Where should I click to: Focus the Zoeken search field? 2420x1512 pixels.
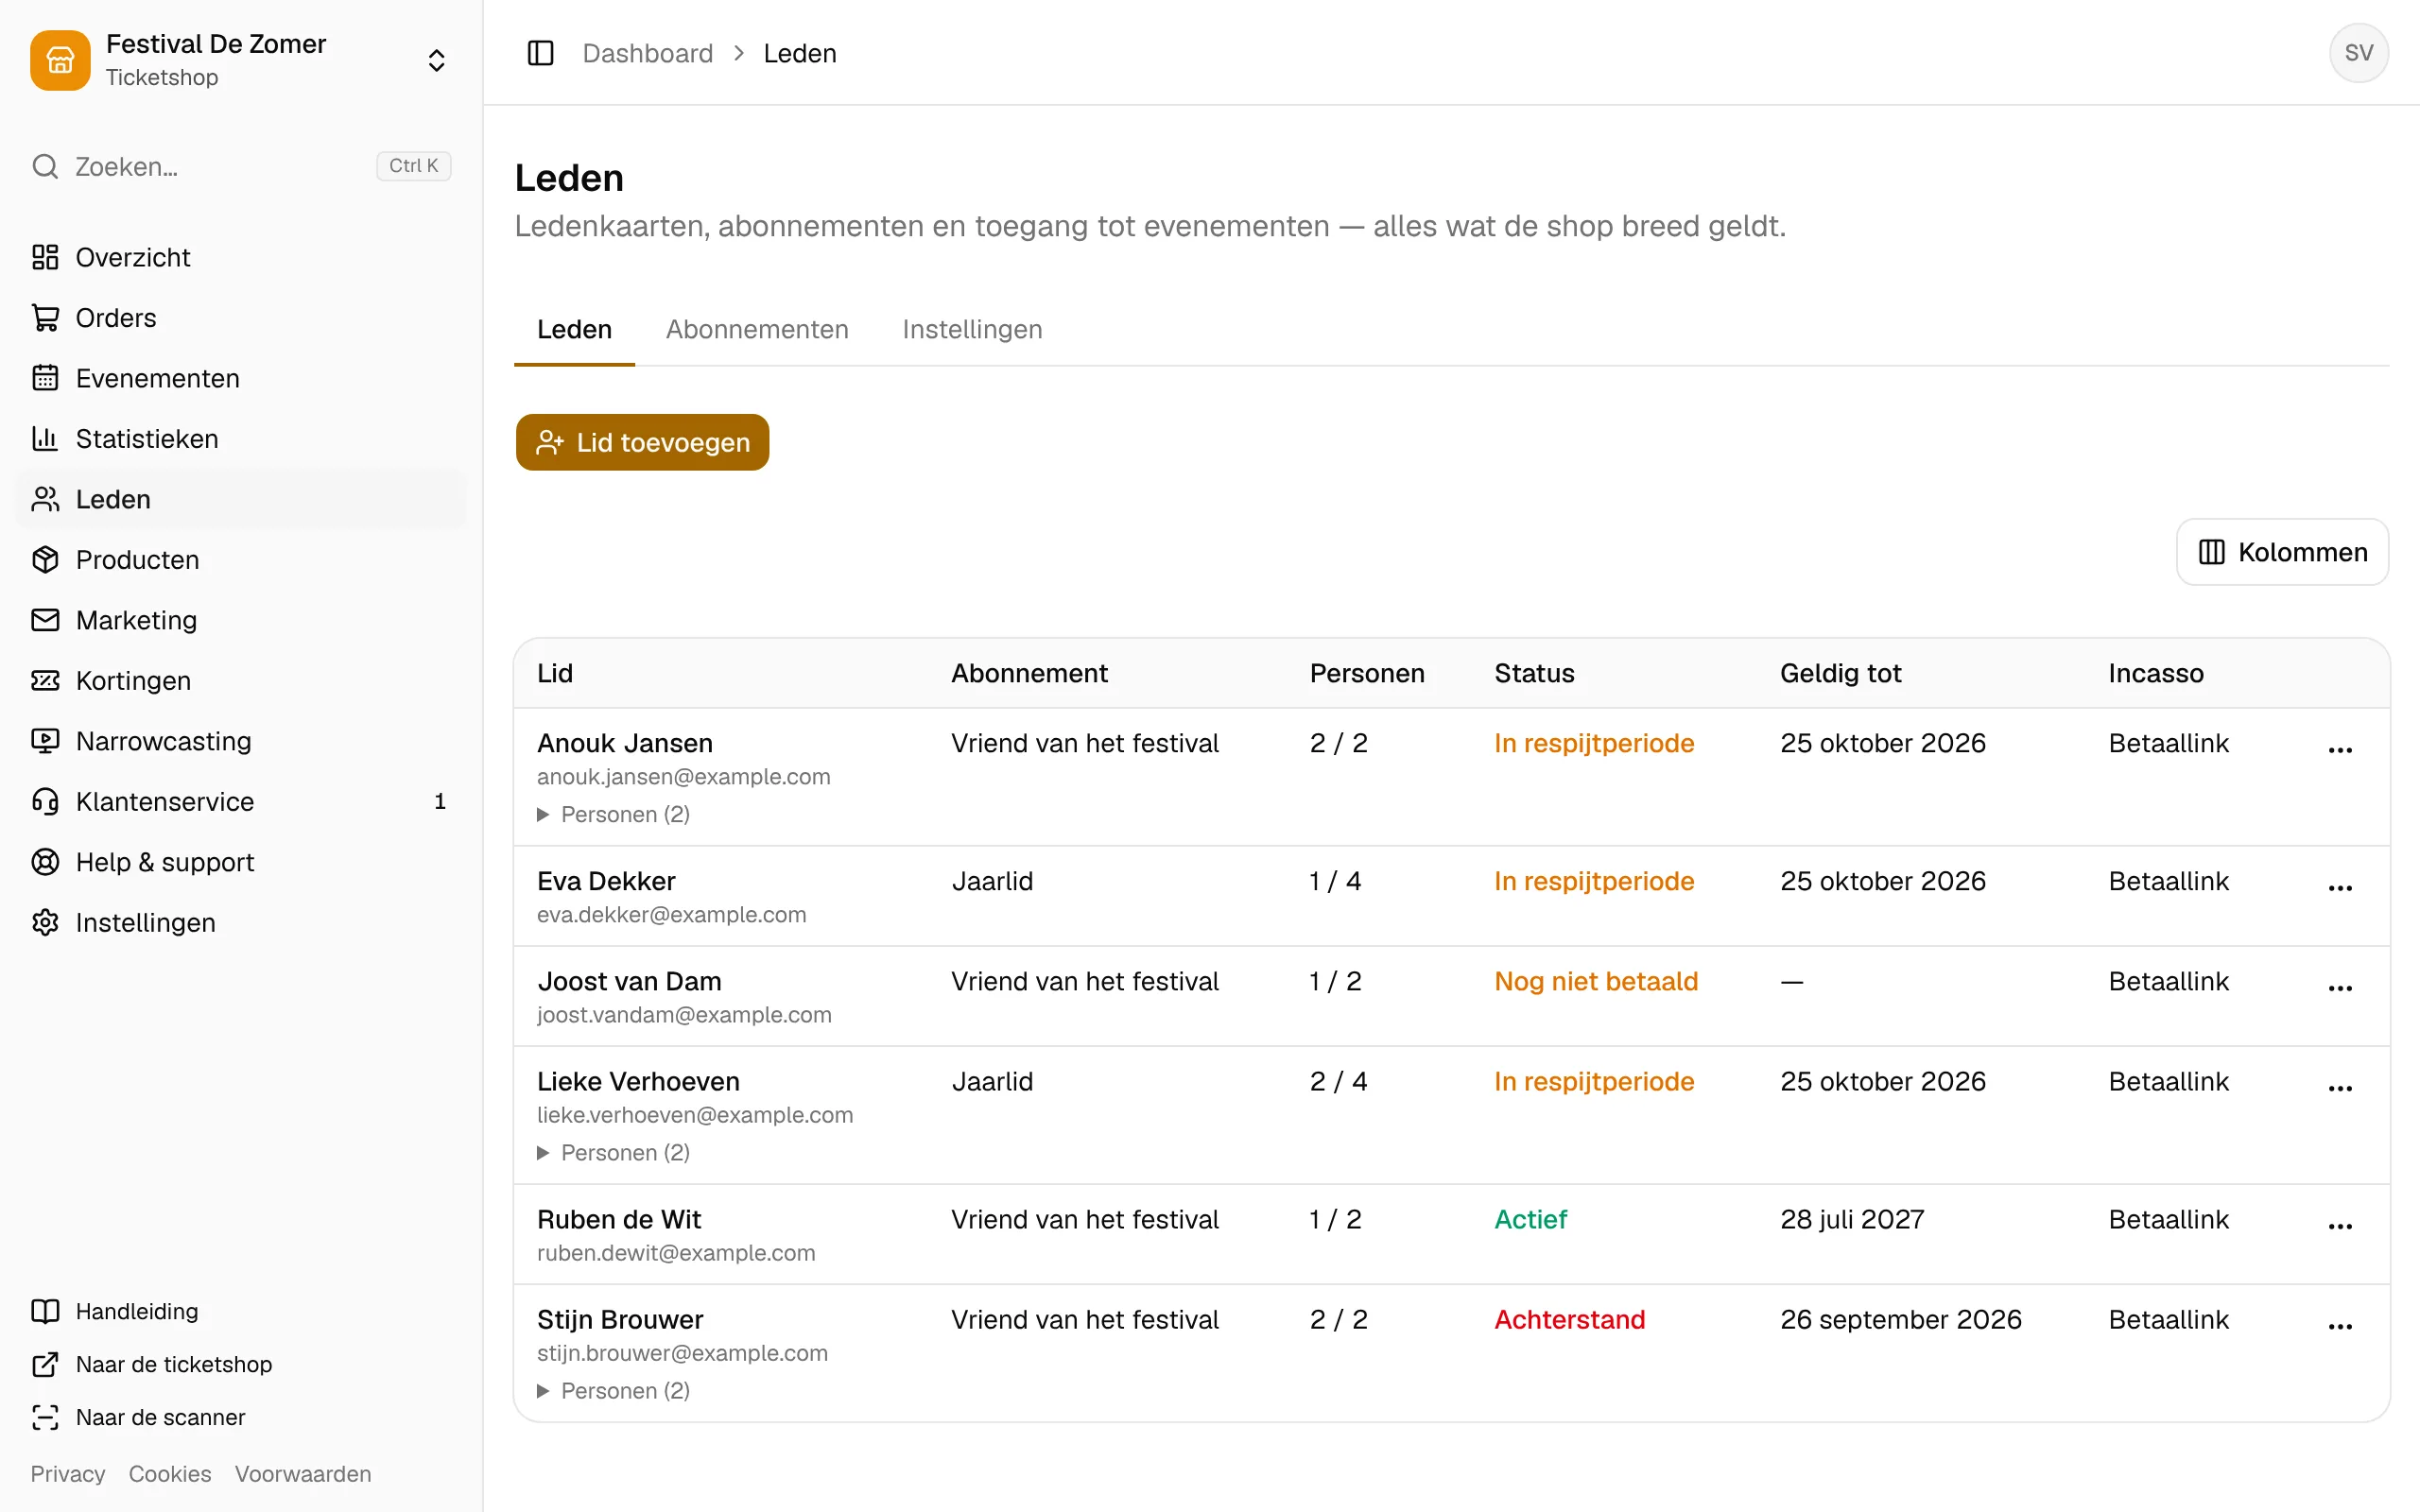[241, 166]
